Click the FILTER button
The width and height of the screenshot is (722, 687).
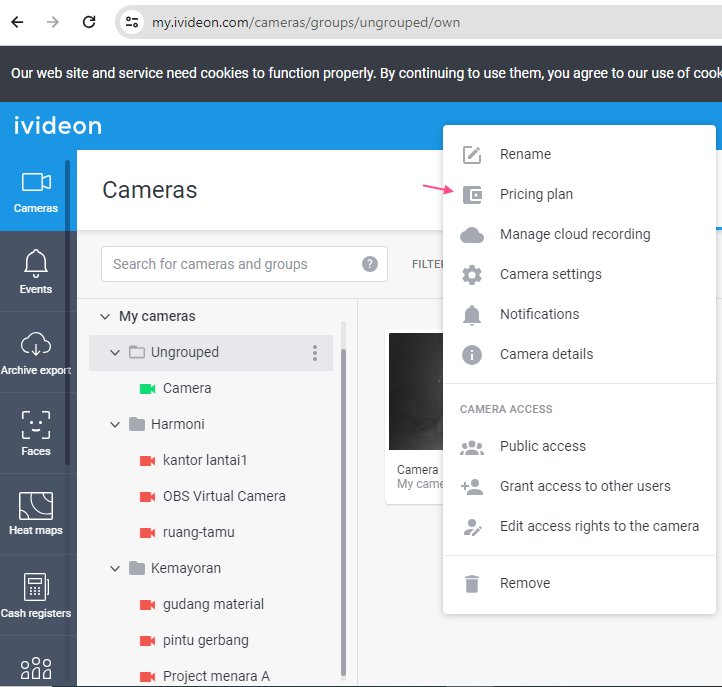(x=427, y=264)
